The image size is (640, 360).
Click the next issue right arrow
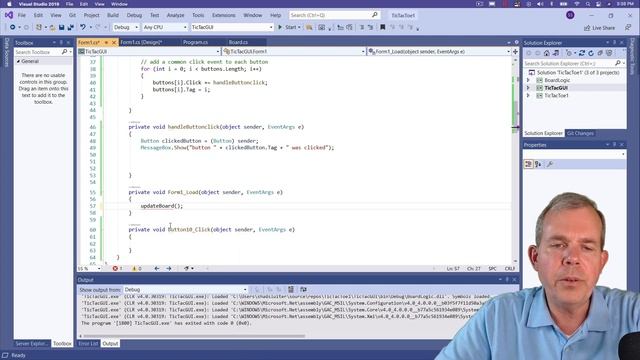click(169, 269)
